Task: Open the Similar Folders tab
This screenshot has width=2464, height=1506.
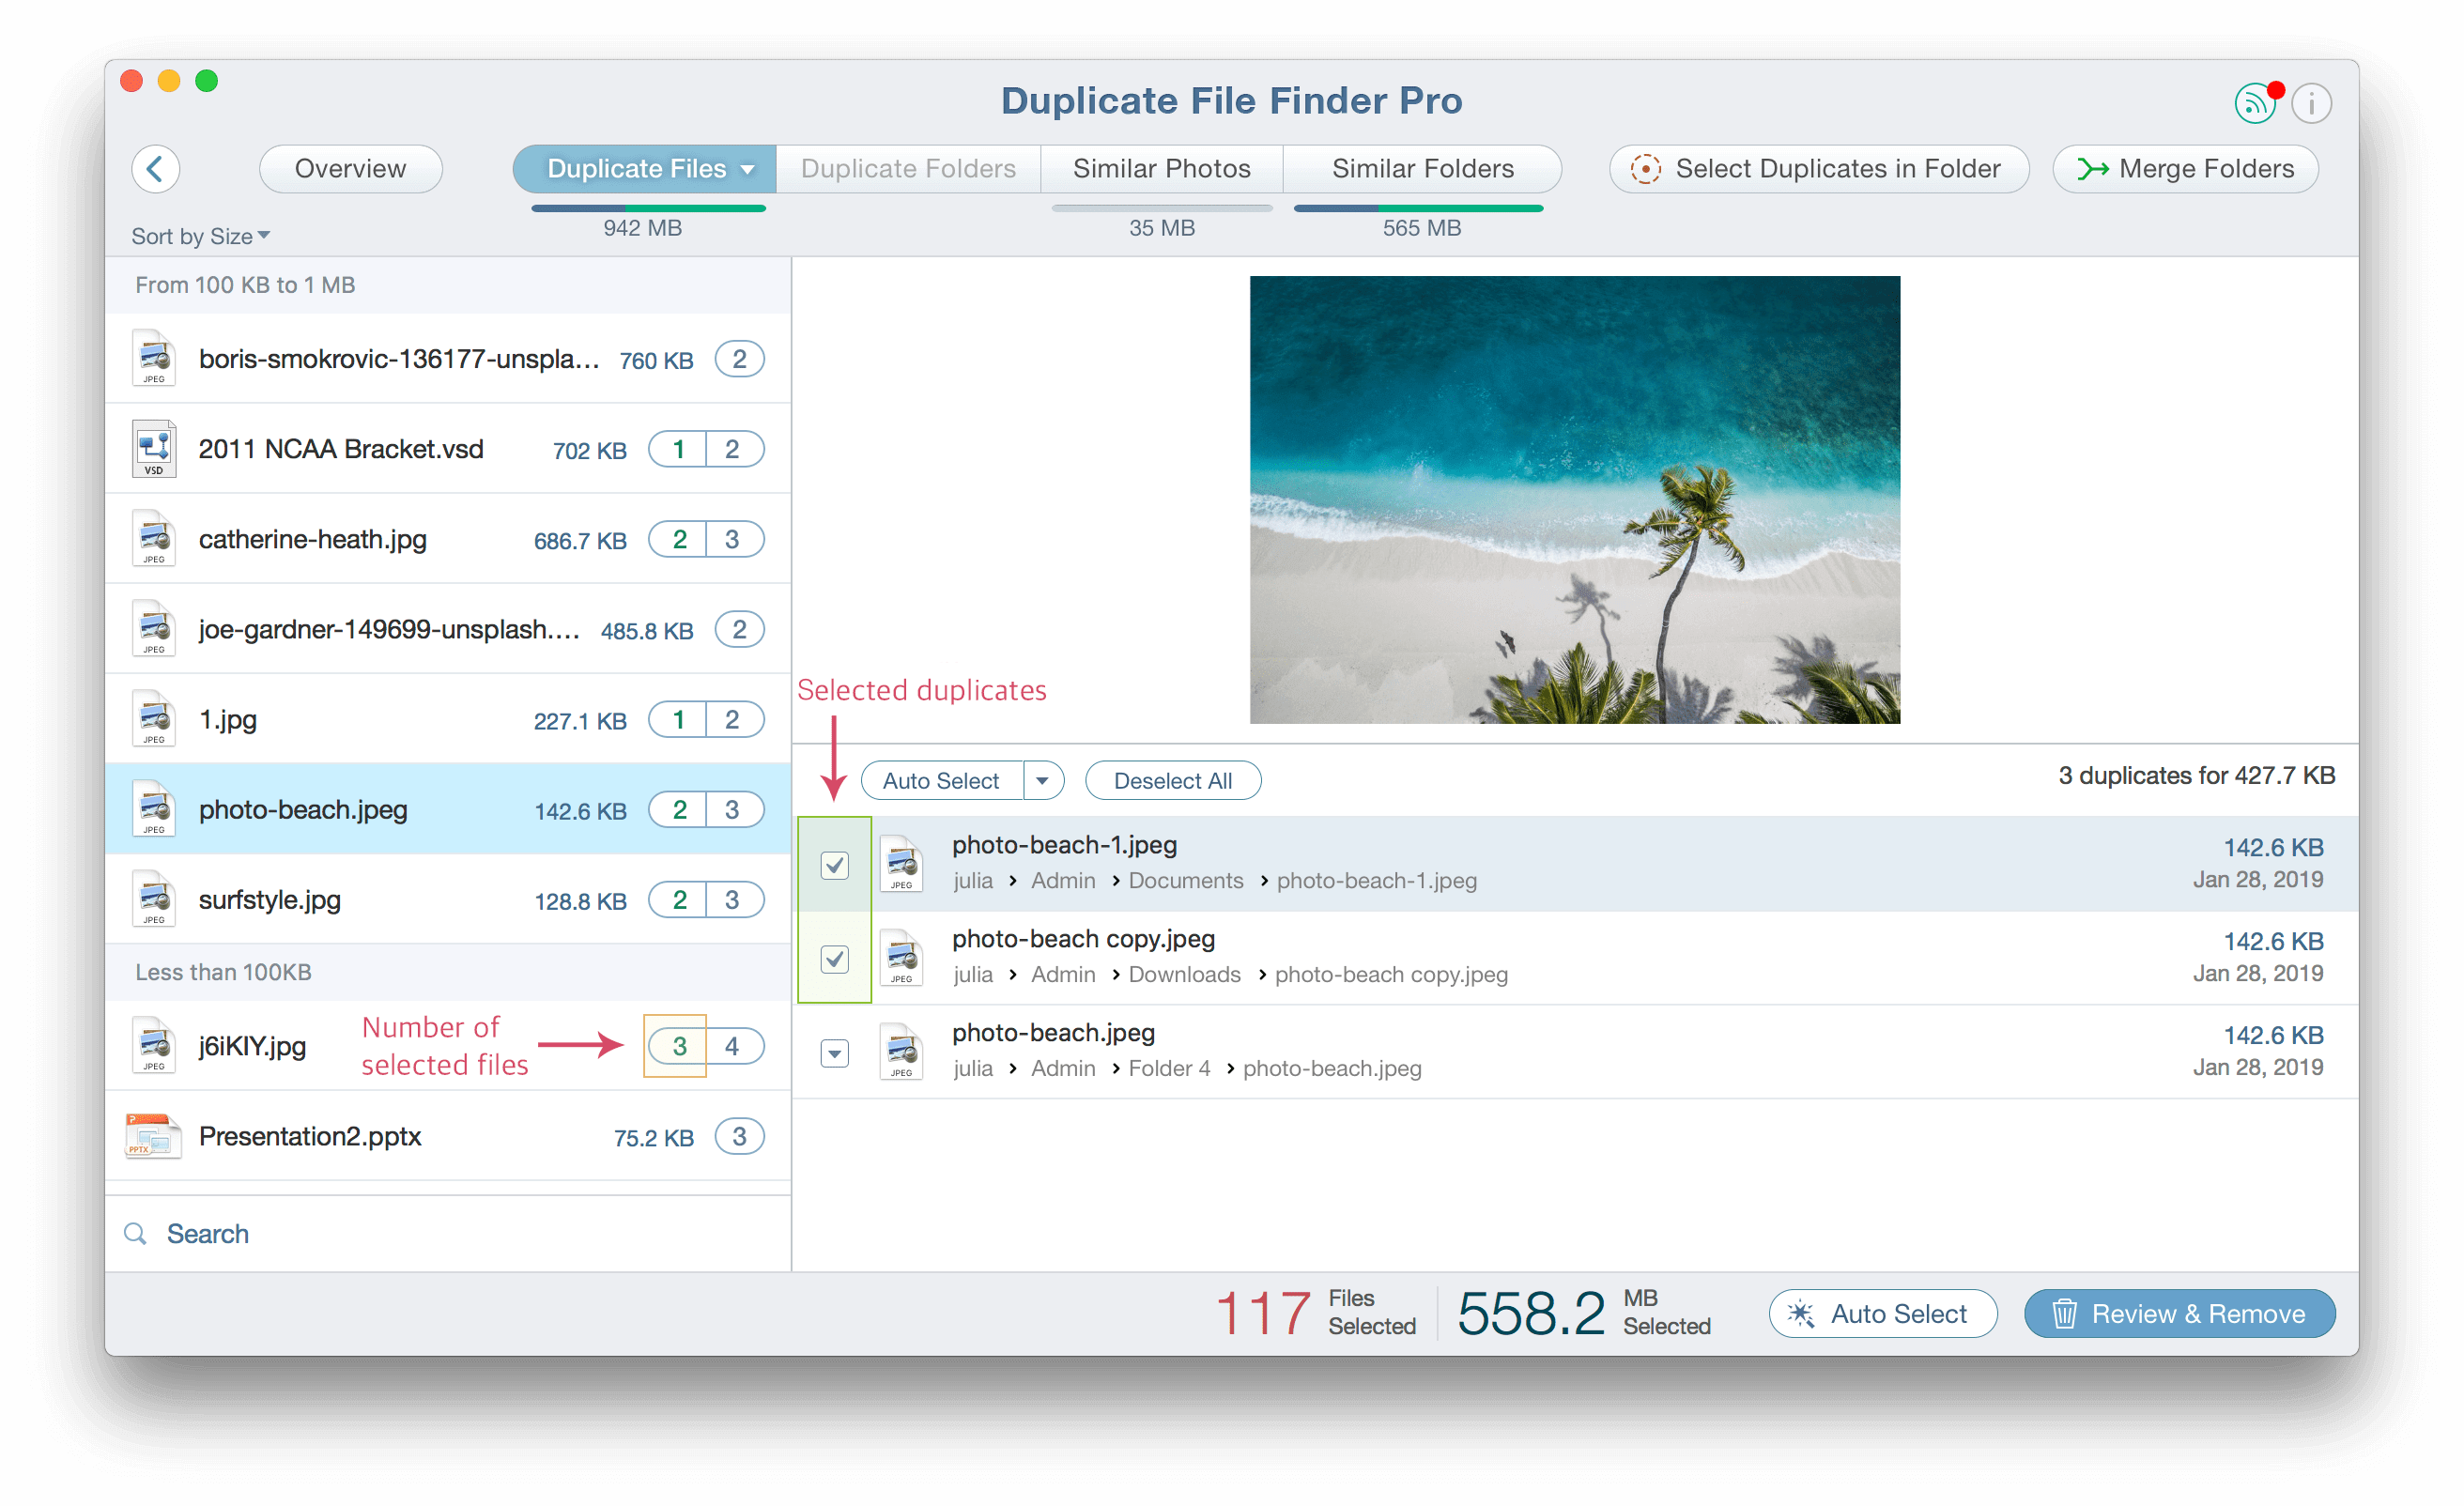Action: (x=1422, y=168)
